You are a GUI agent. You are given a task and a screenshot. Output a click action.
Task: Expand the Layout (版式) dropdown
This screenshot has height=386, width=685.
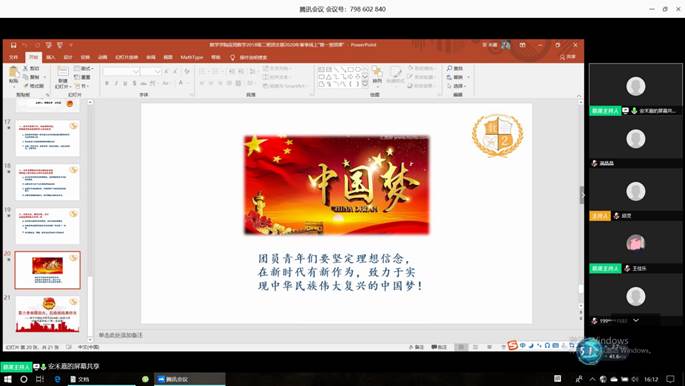(84, 69)
